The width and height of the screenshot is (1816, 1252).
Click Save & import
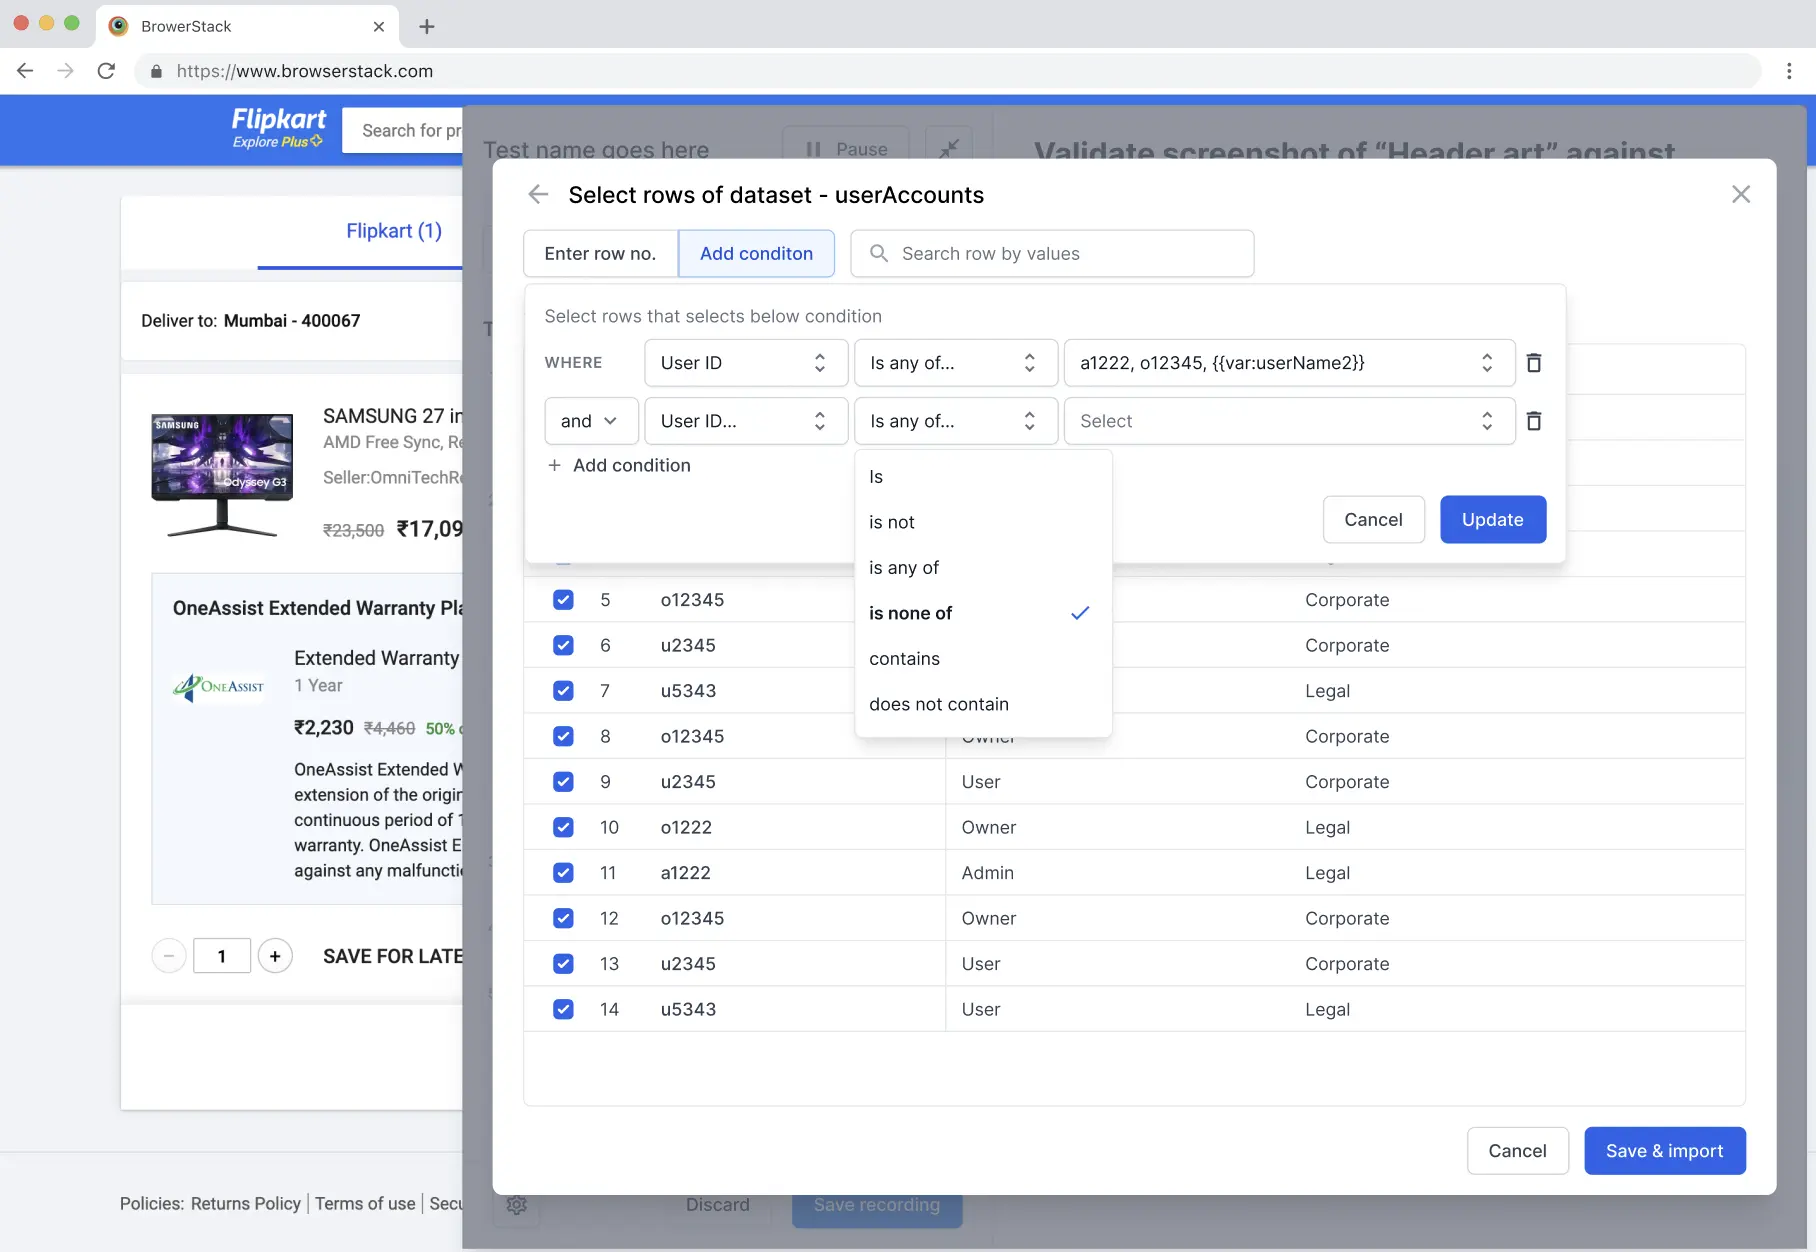pyautogui.click(x=1664, y=1151)
